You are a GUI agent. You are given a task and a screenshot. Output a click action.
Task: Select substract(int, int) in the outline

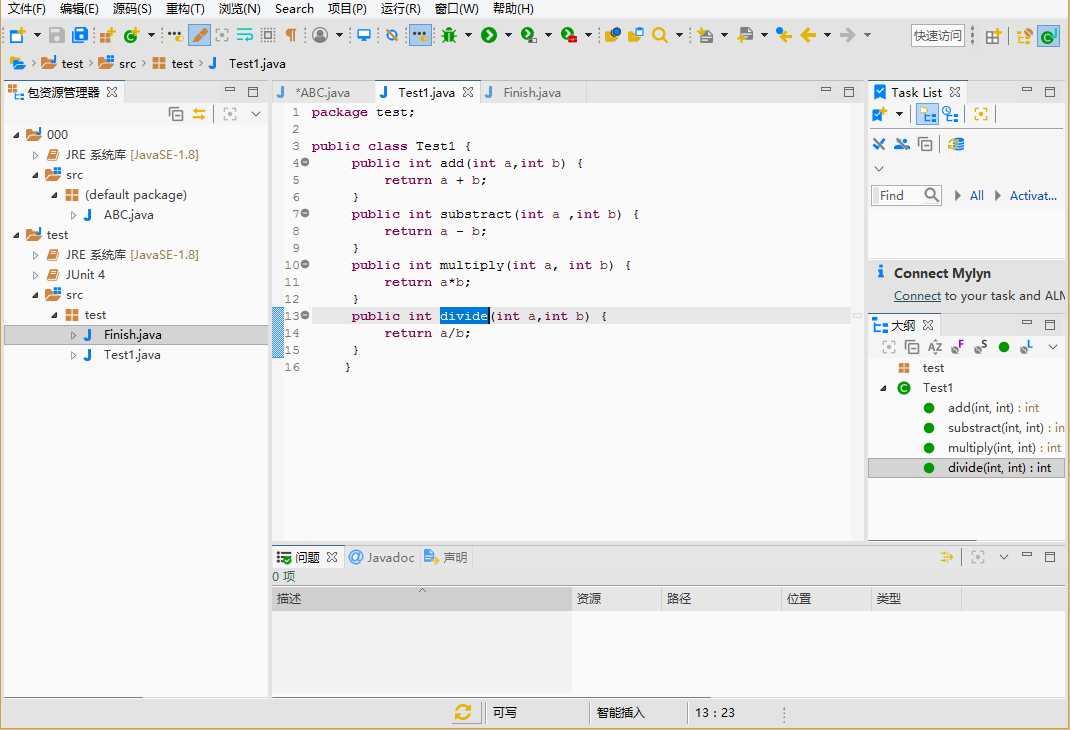[998, 428]
